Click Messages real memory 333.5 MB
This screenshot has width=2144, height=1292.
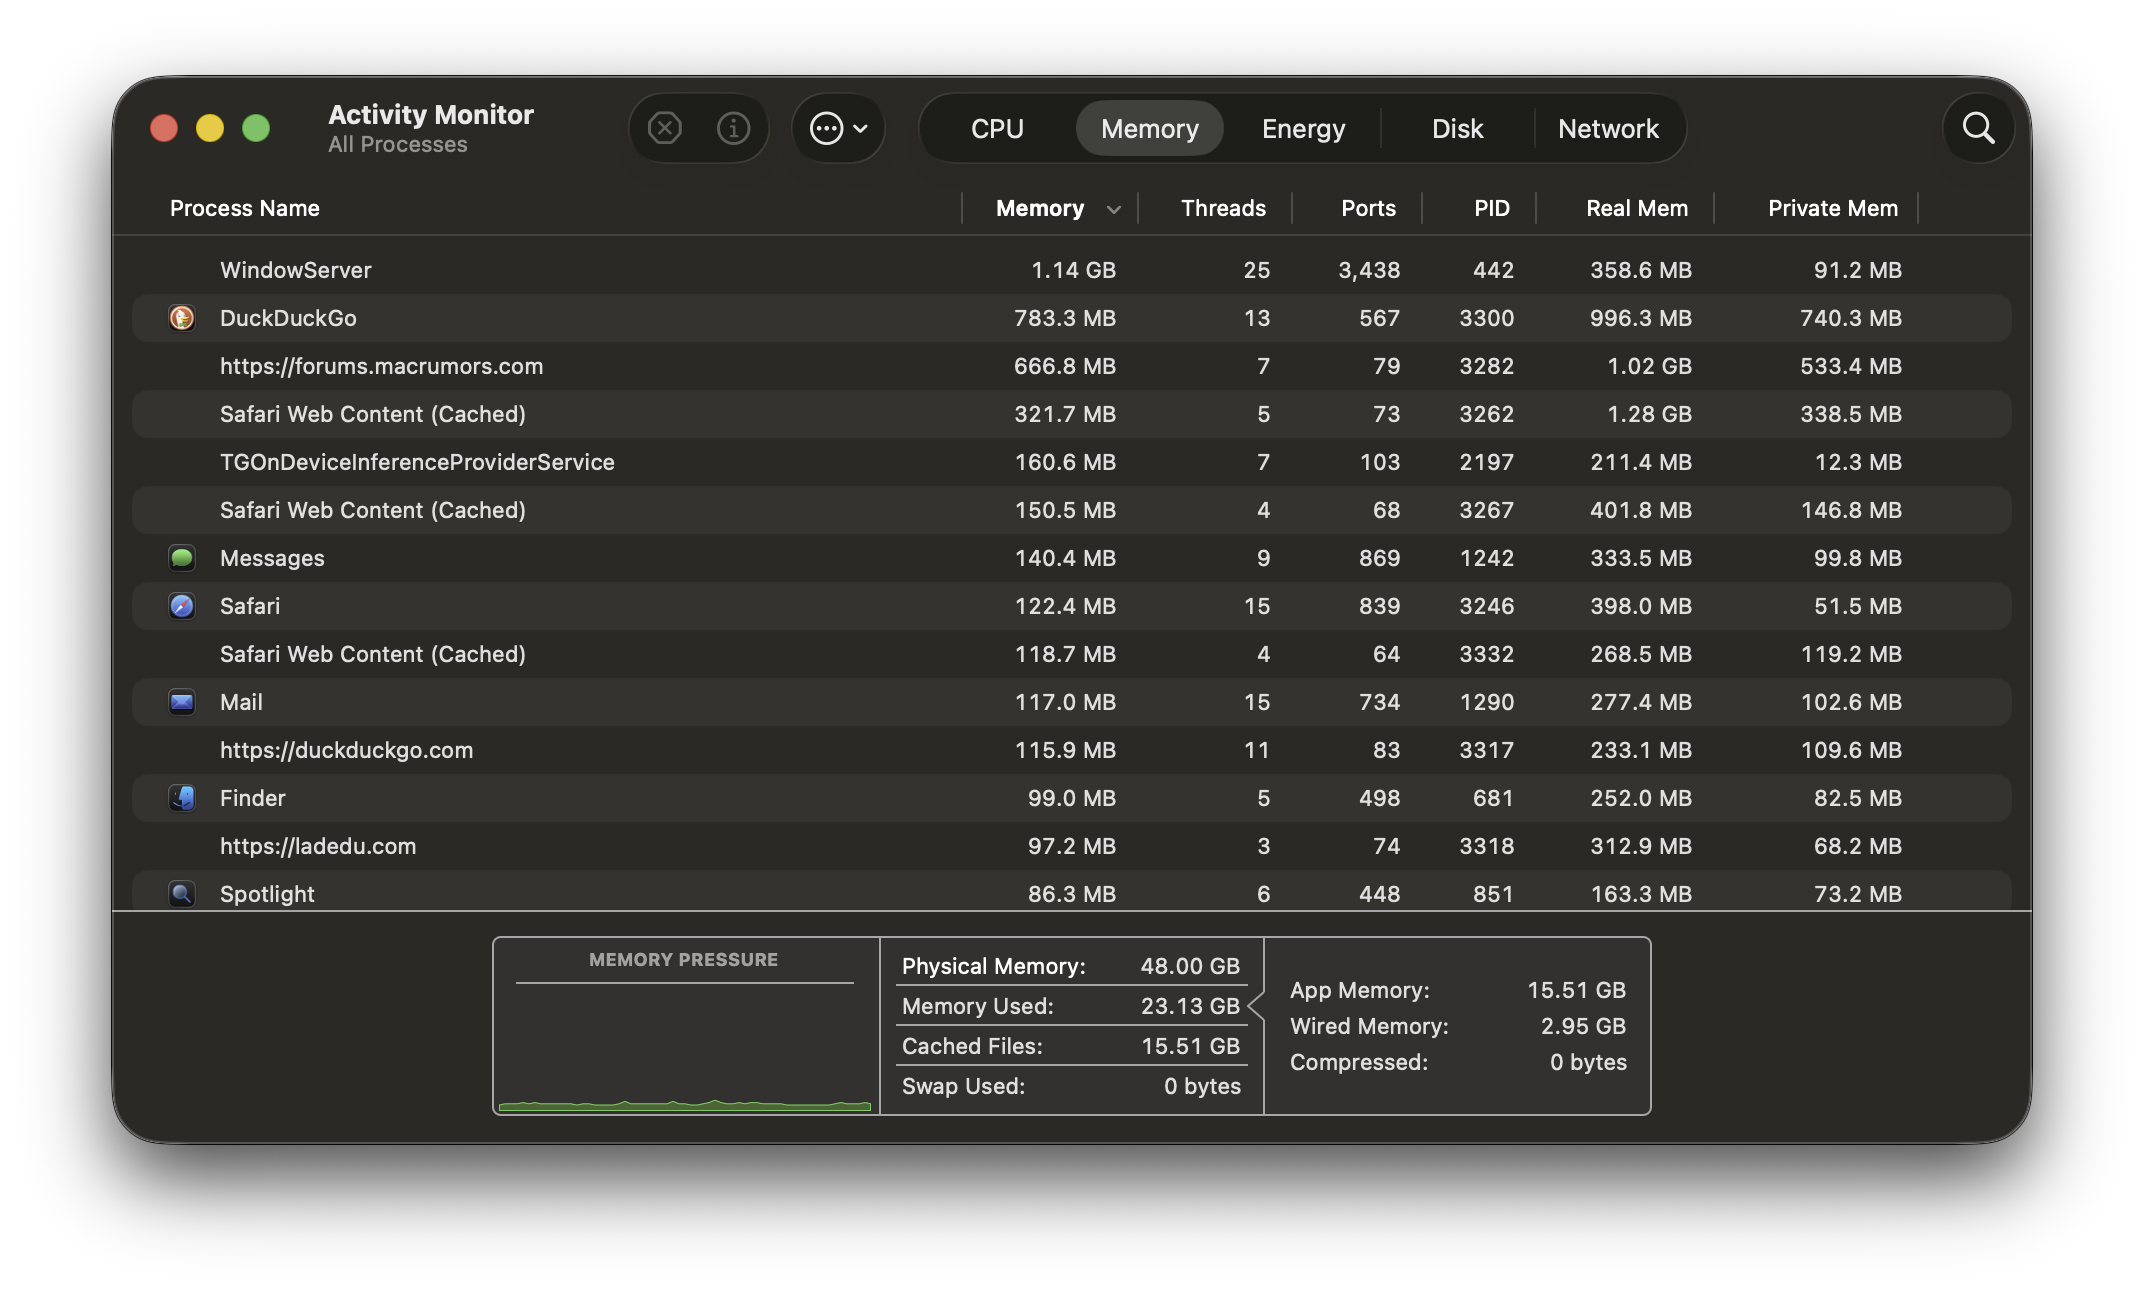click(1641, 558)
